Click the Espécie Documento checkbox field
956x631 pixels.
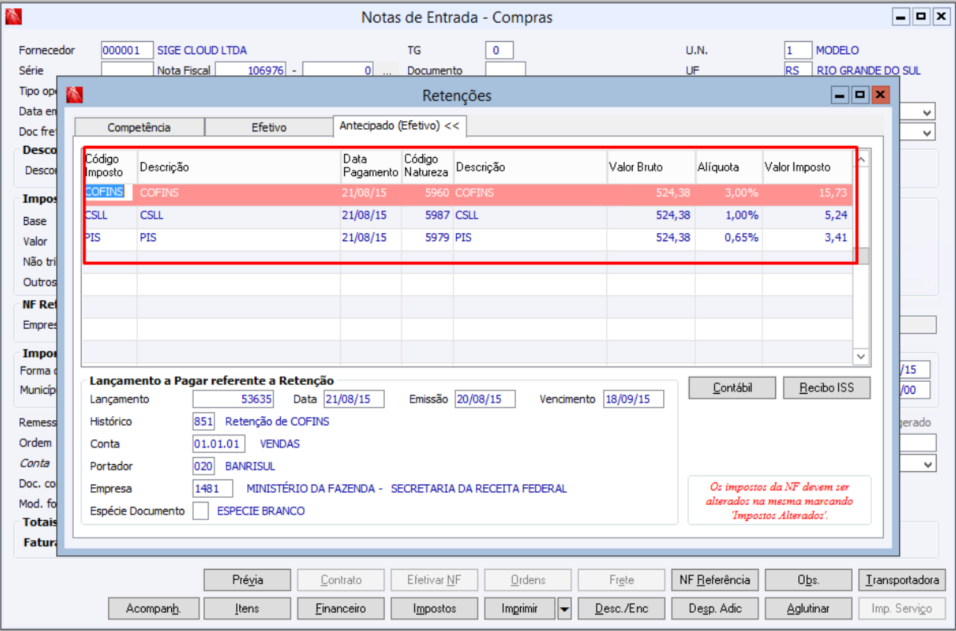coord(200,511)
